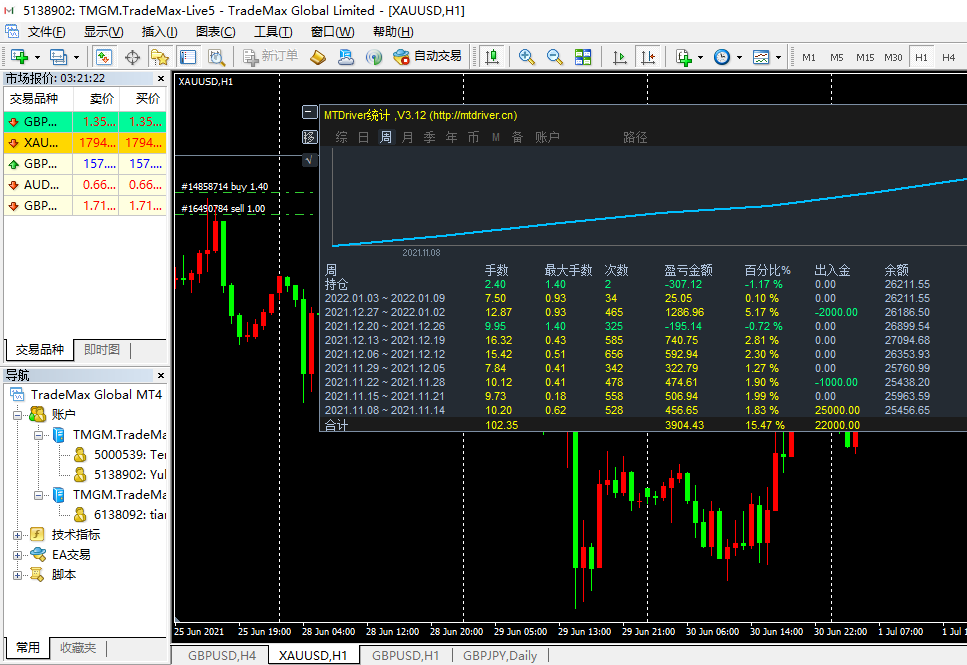
Task: Expand the EA交易 tree node
Action: click(17, 555)
